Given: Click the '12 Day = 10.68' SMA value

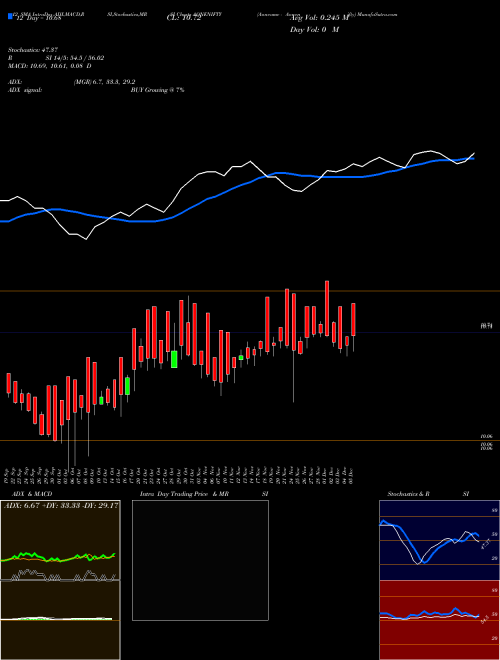Looking at the screenshot, I should (x=39, y=18).
